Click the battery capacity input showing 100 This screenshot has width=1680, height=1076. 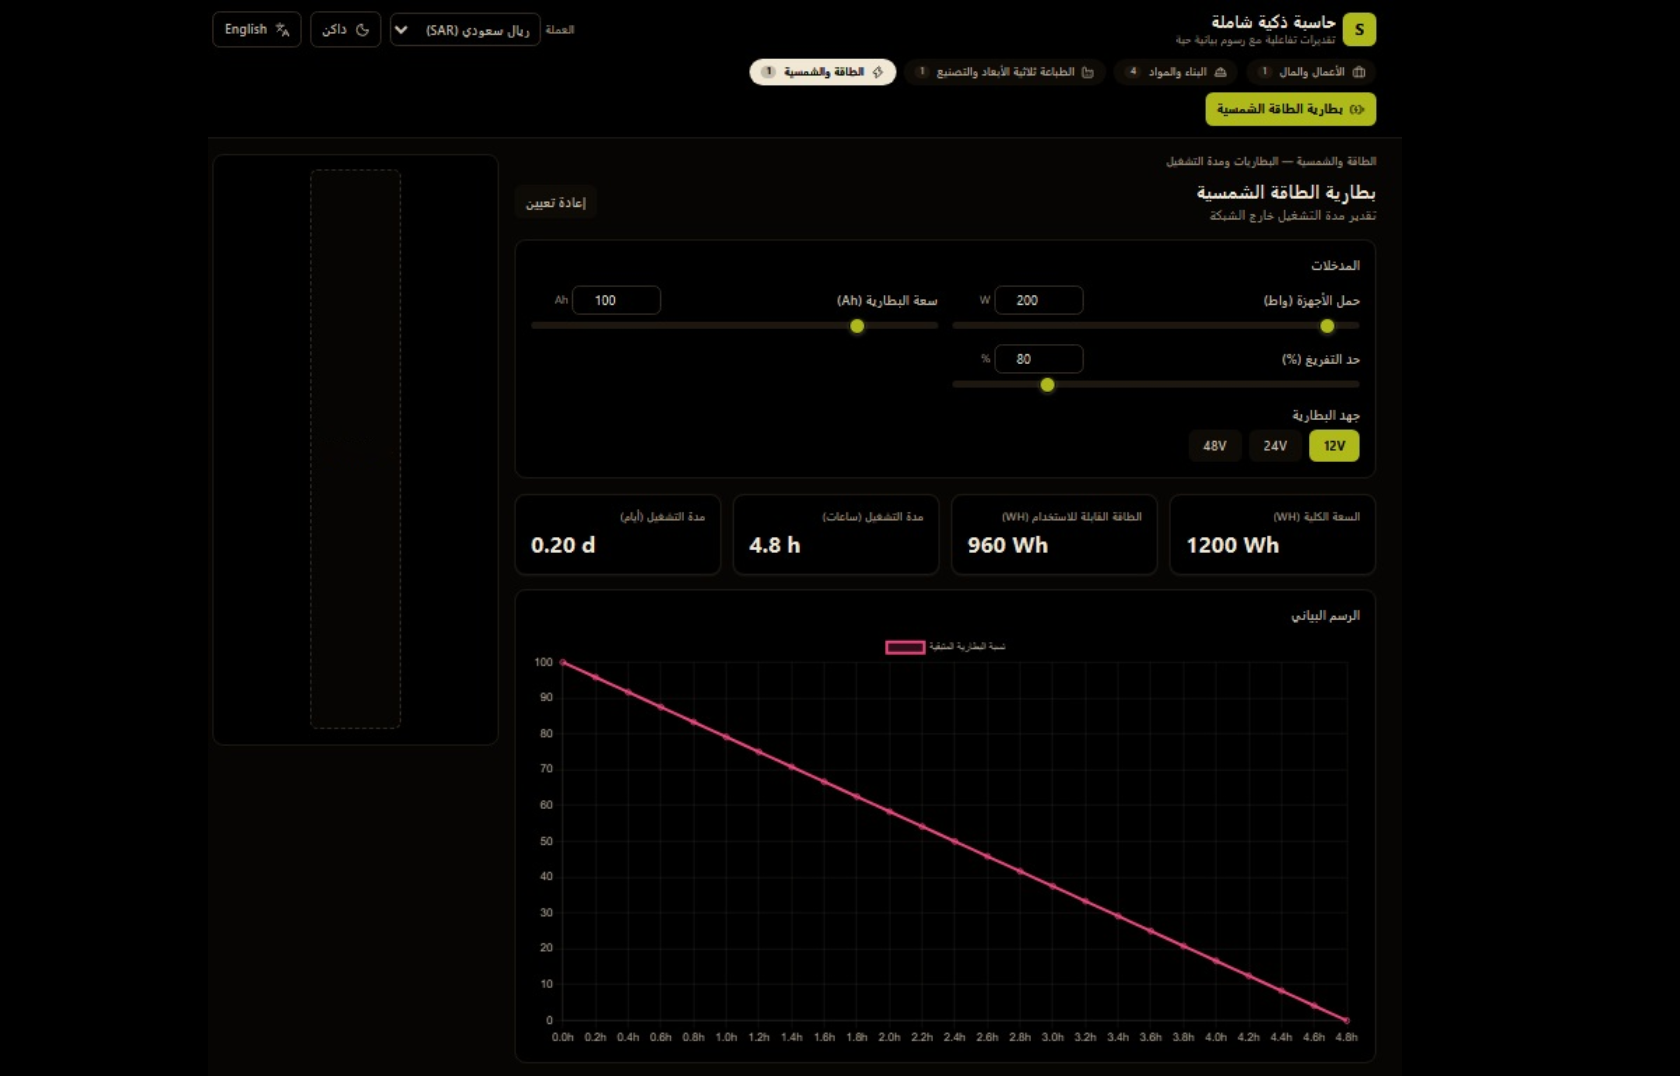[x=616, y=300]
